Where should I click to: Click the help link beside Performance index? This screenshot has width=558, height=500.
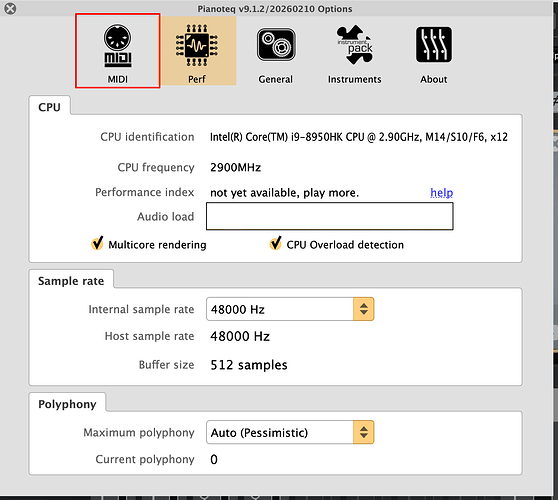tap(442, 193)
